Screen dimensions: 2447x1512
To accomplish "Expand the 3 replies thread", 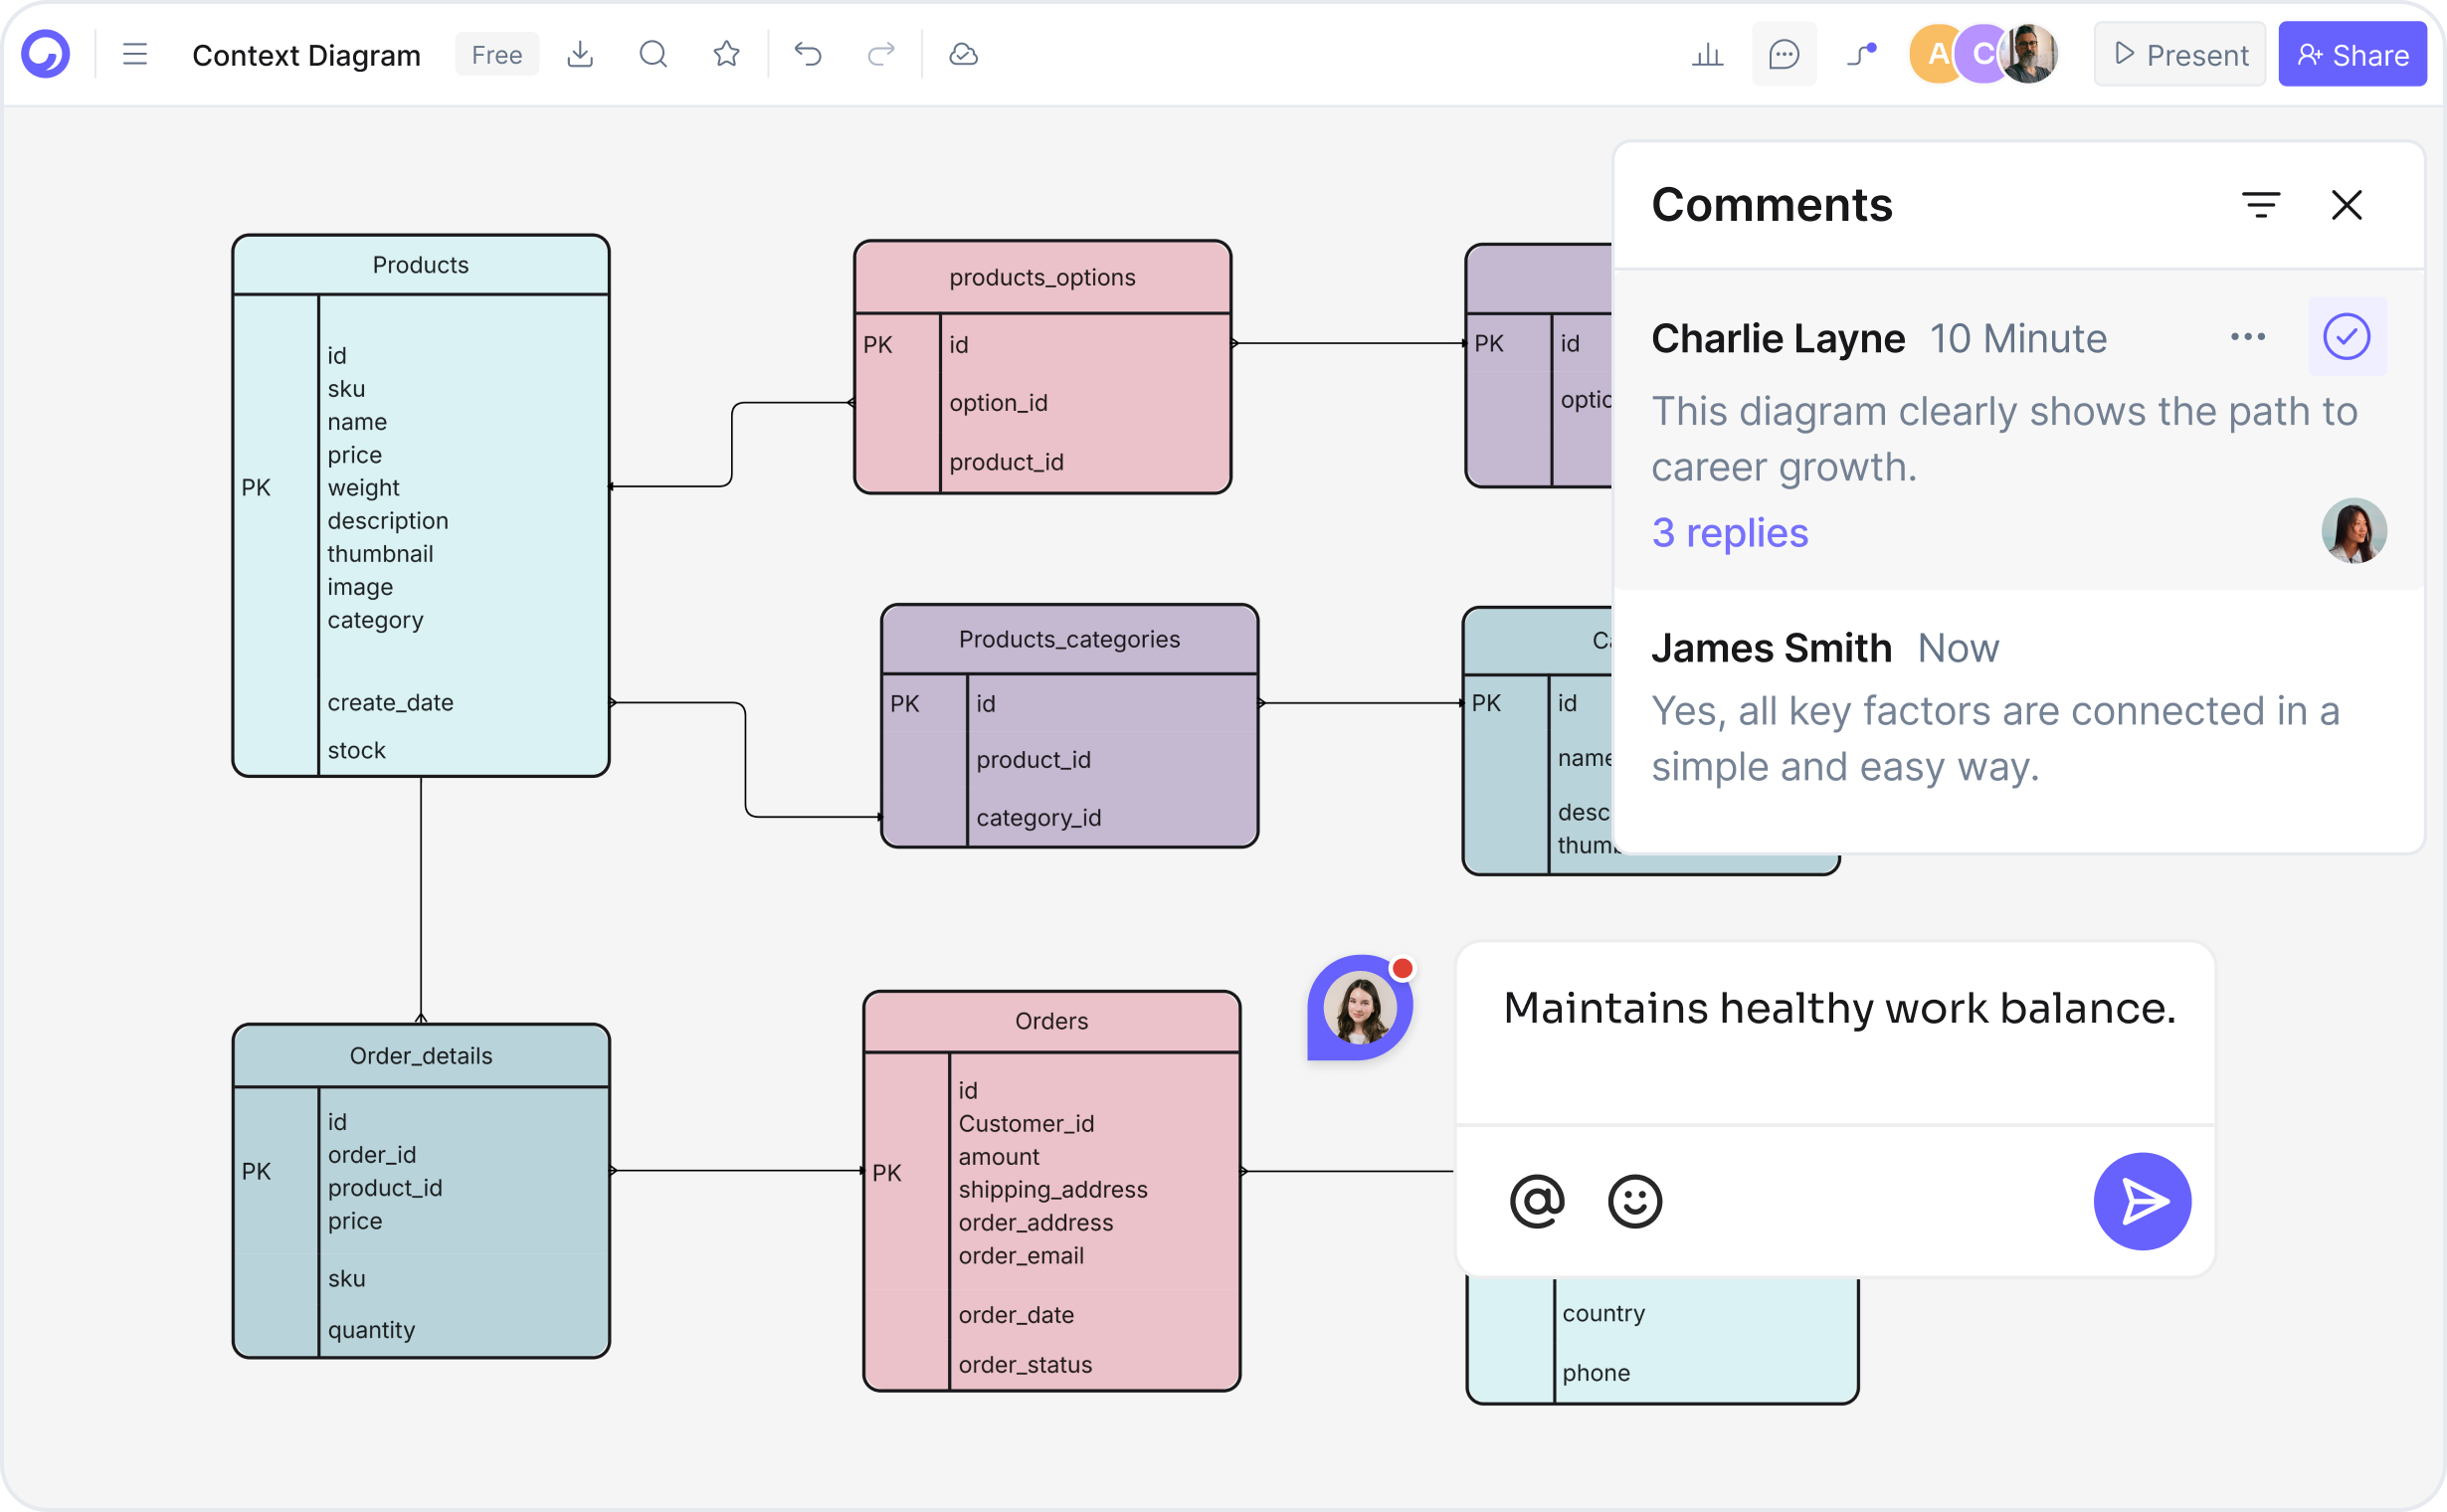I will pyautogui.click(x=1729, y=533).
